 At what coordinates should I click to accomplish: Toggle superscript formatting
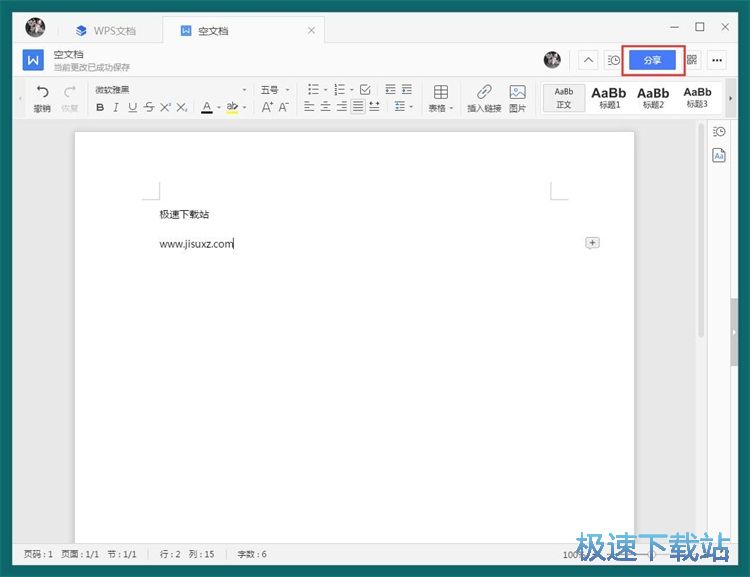(165, 107)
